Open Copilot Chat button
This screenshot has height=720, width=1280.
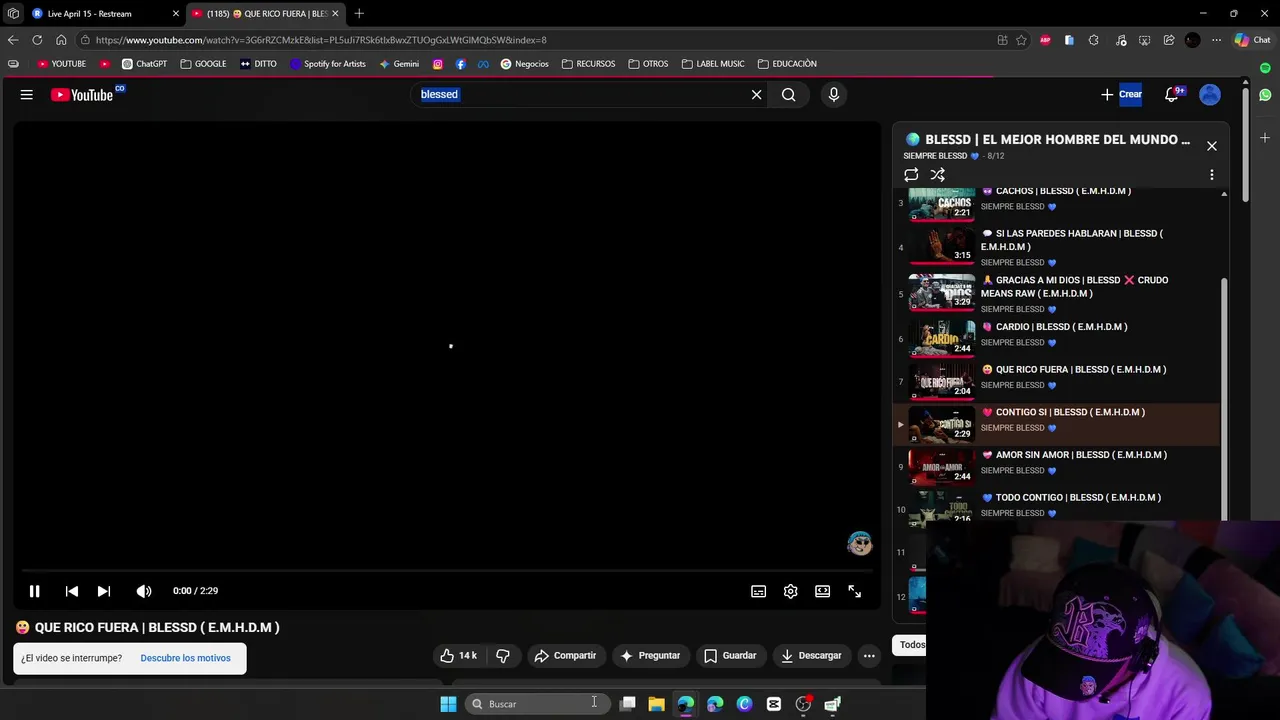click(x=1252, y=40)
